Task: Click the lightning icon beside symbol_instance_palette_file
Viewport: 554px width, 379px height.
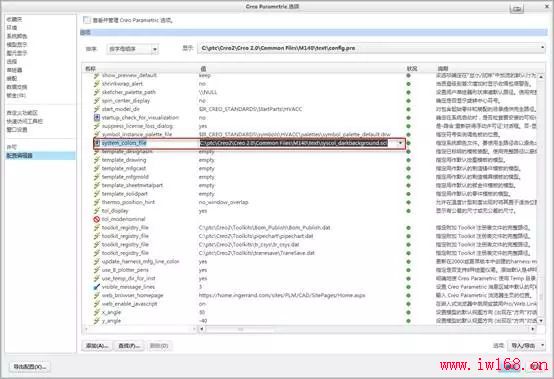Action: pyautogui.click(x=96, y=135)
